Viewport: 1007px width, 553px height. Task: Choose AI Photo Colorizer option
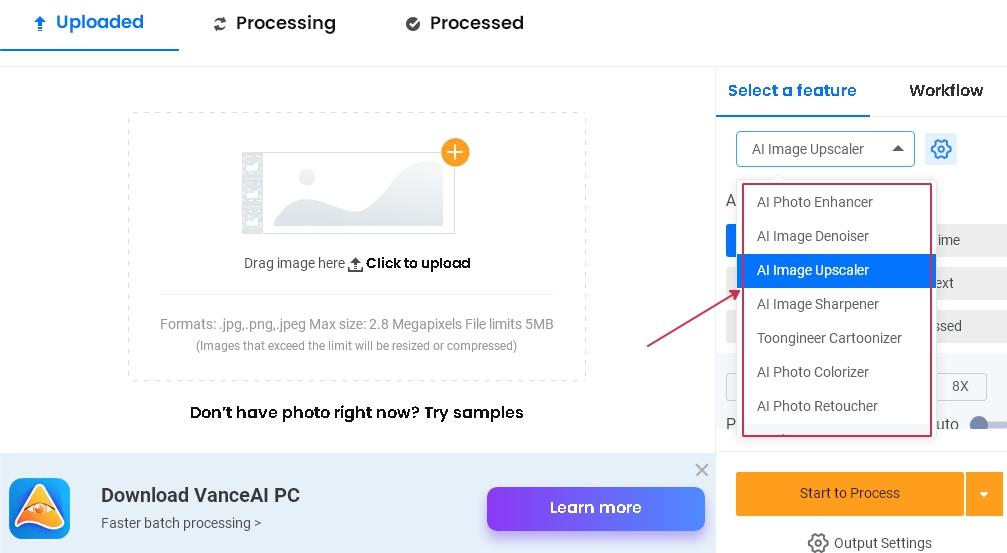[813, 372]
